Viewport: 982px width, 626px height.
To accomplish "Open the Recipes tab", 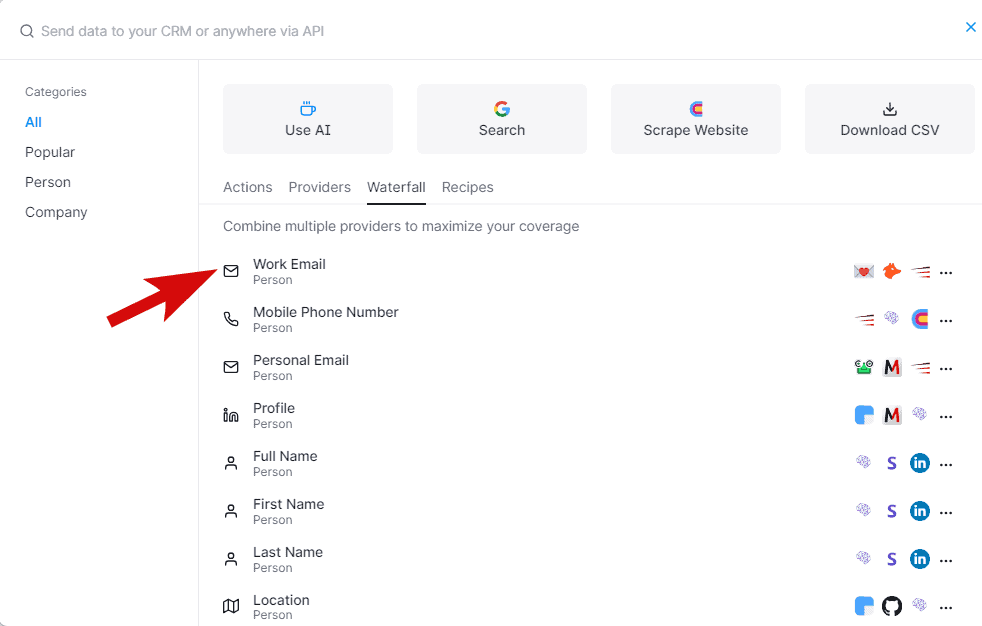I will [467, 187].
